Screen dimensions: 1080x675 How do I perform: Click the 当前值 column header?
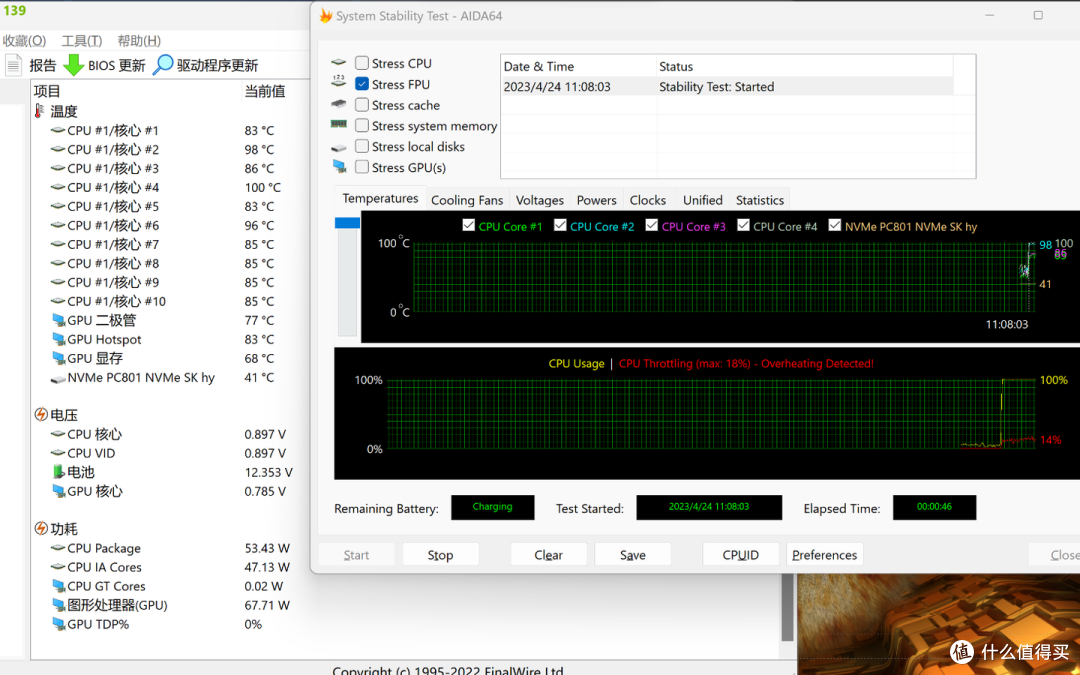tap(275, 91)
